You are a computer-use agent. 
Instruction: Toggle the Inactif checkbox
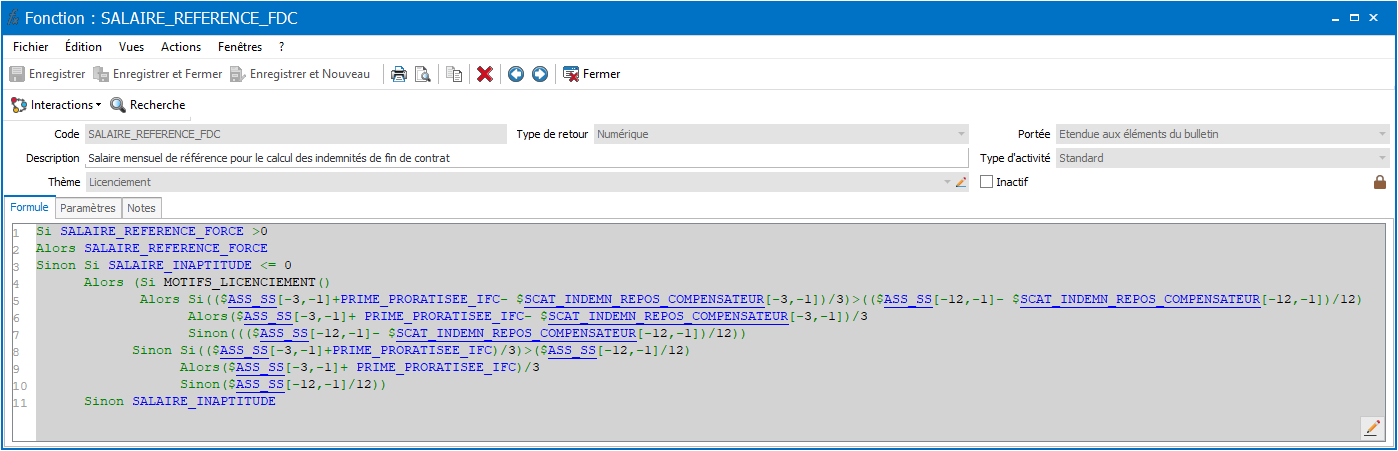tap(987, 182)
